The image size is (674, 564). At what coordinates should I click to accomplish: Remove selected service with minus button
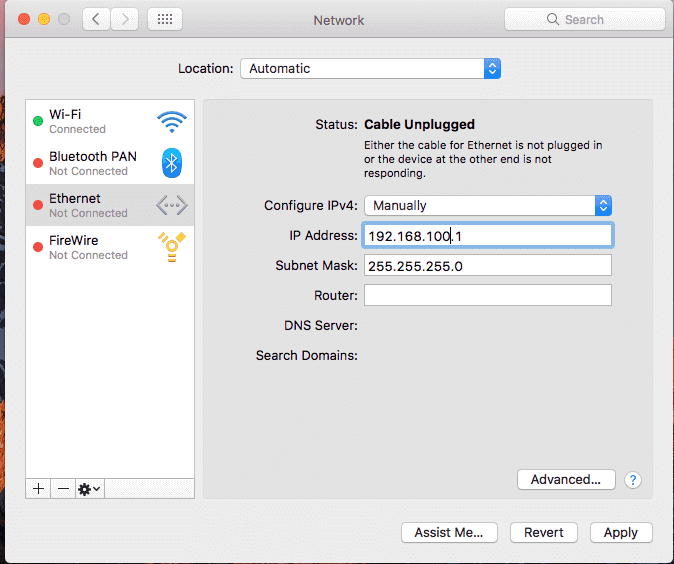click(63, 489)
